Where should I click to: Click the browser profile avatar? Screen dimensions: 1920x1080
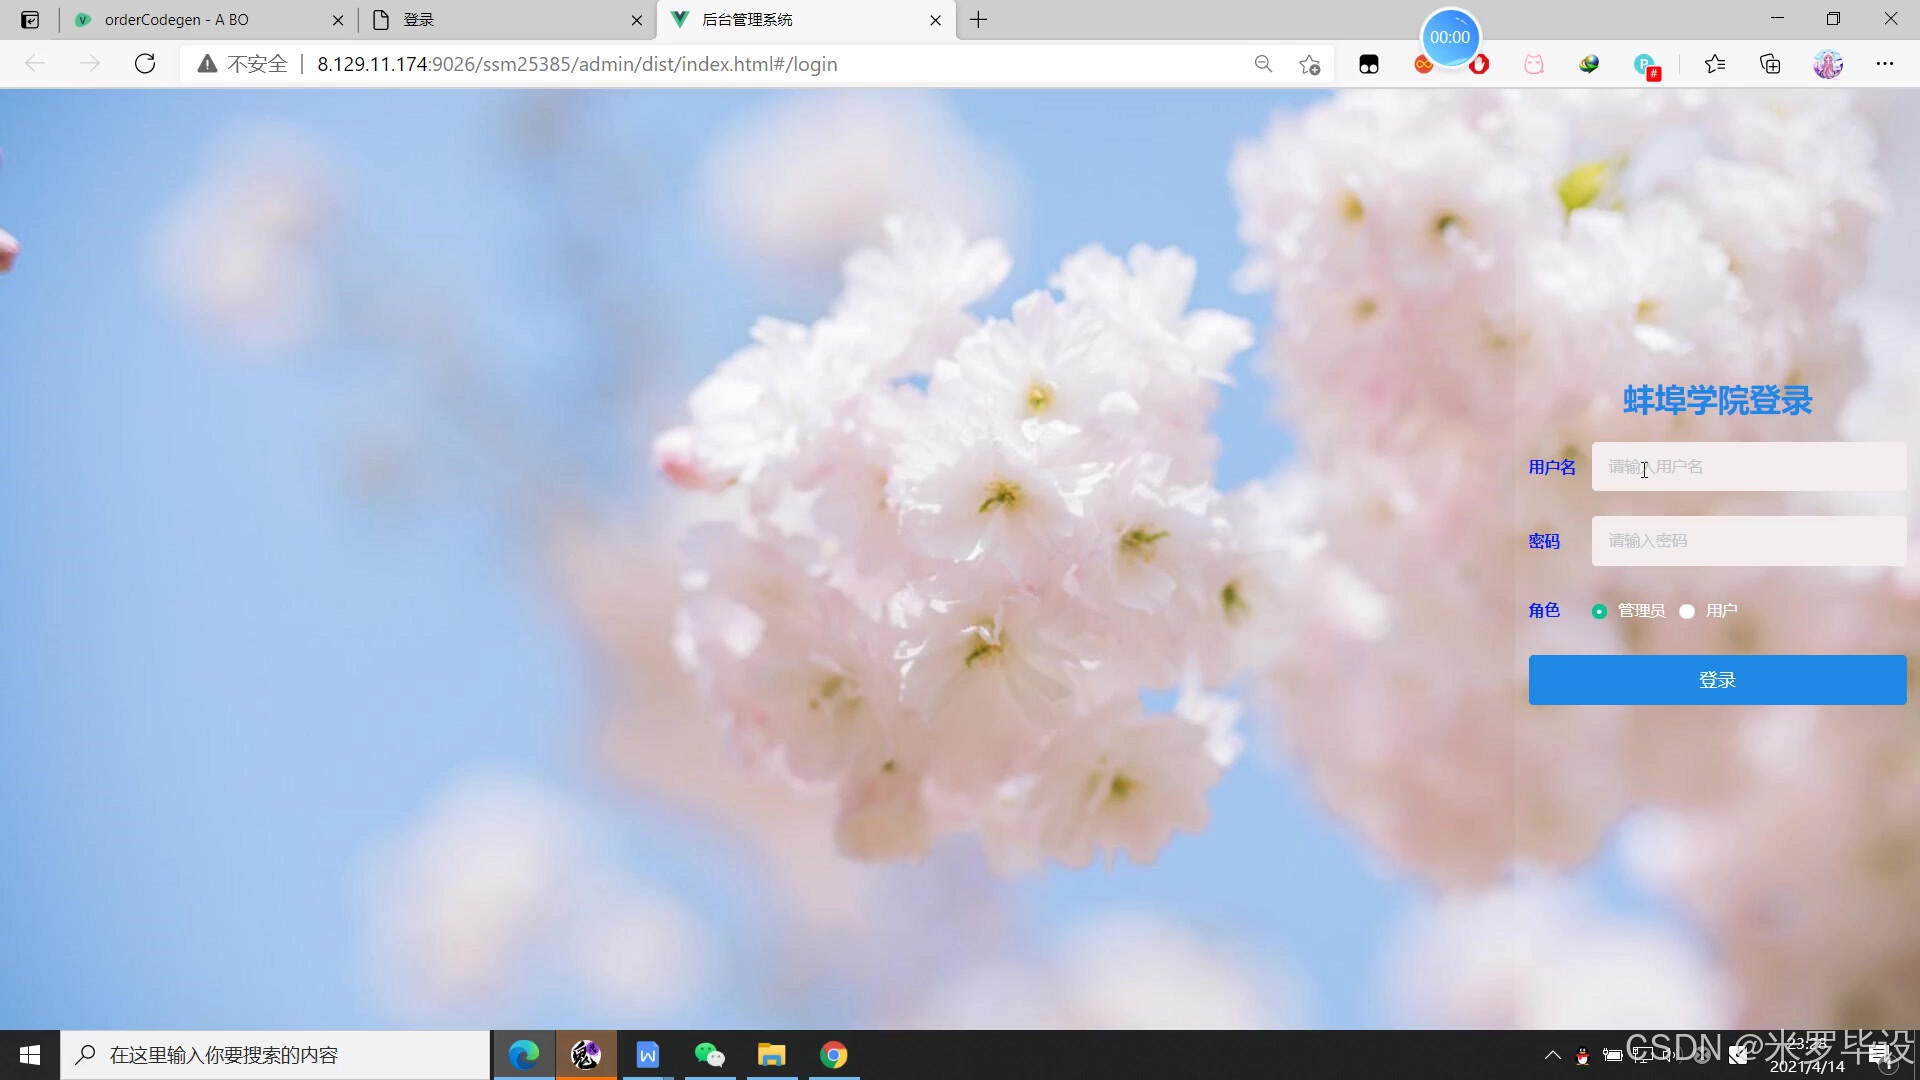1828,64
